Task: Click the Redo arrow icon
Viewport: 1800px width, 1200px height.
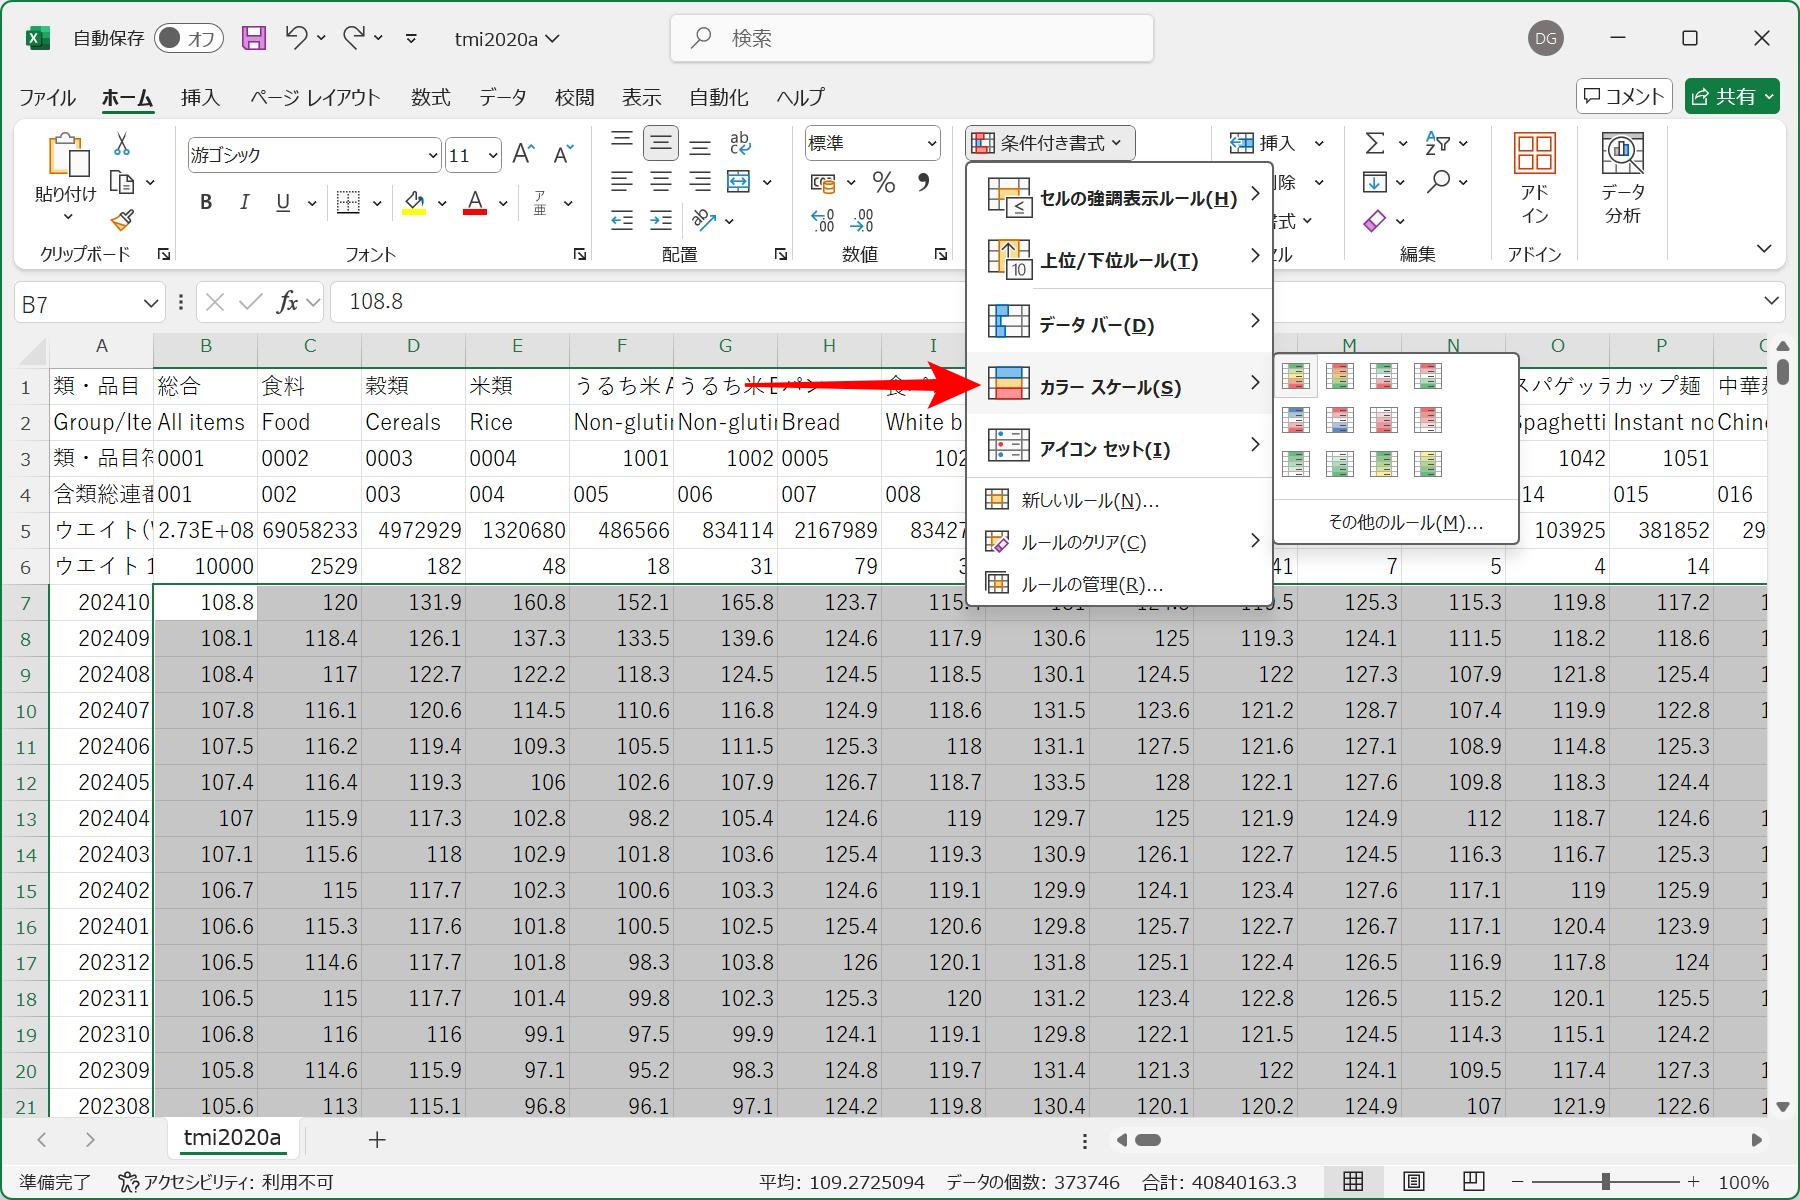Action: pos(353,38)
